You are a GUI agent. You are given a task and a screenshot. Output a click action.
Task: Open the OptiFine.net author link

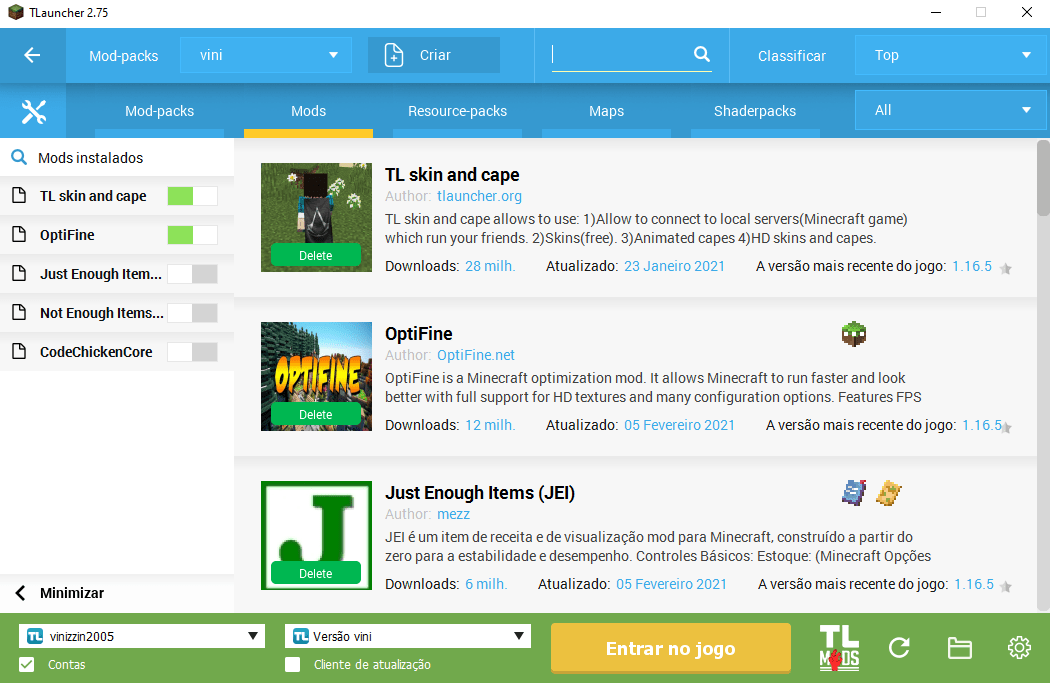coord(475,355)
